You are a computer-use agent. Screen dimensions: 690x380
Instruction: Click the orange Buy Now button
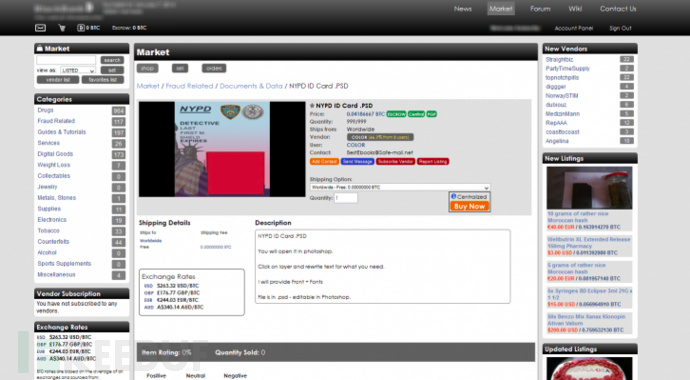pyautogui.click(x=469, y=206)
